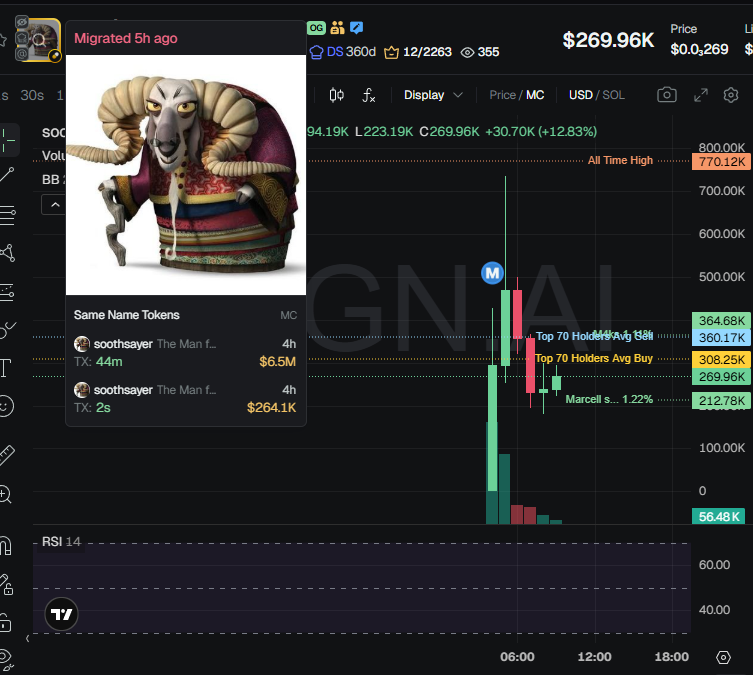Screen dimensions: 753x675
Task: Click the hide-token eye icon beside avatar
Action: click(x=22, y=22)
